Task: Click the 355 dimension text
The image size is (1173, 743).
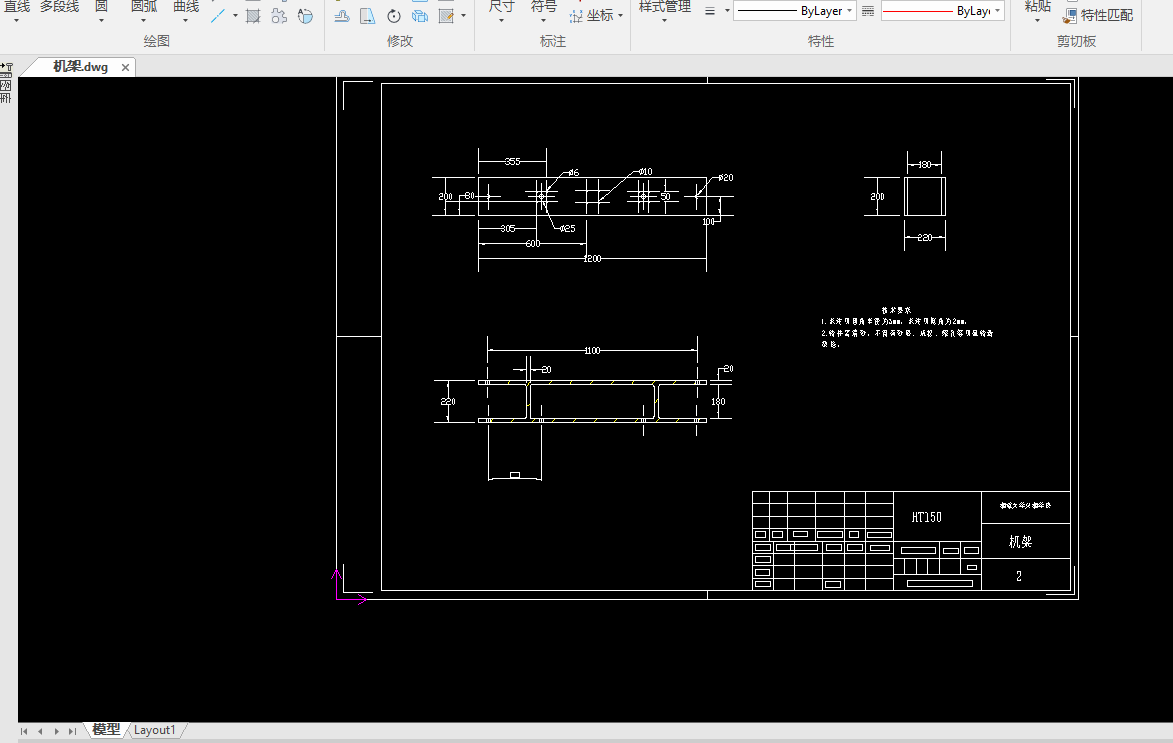Action: 512,162
